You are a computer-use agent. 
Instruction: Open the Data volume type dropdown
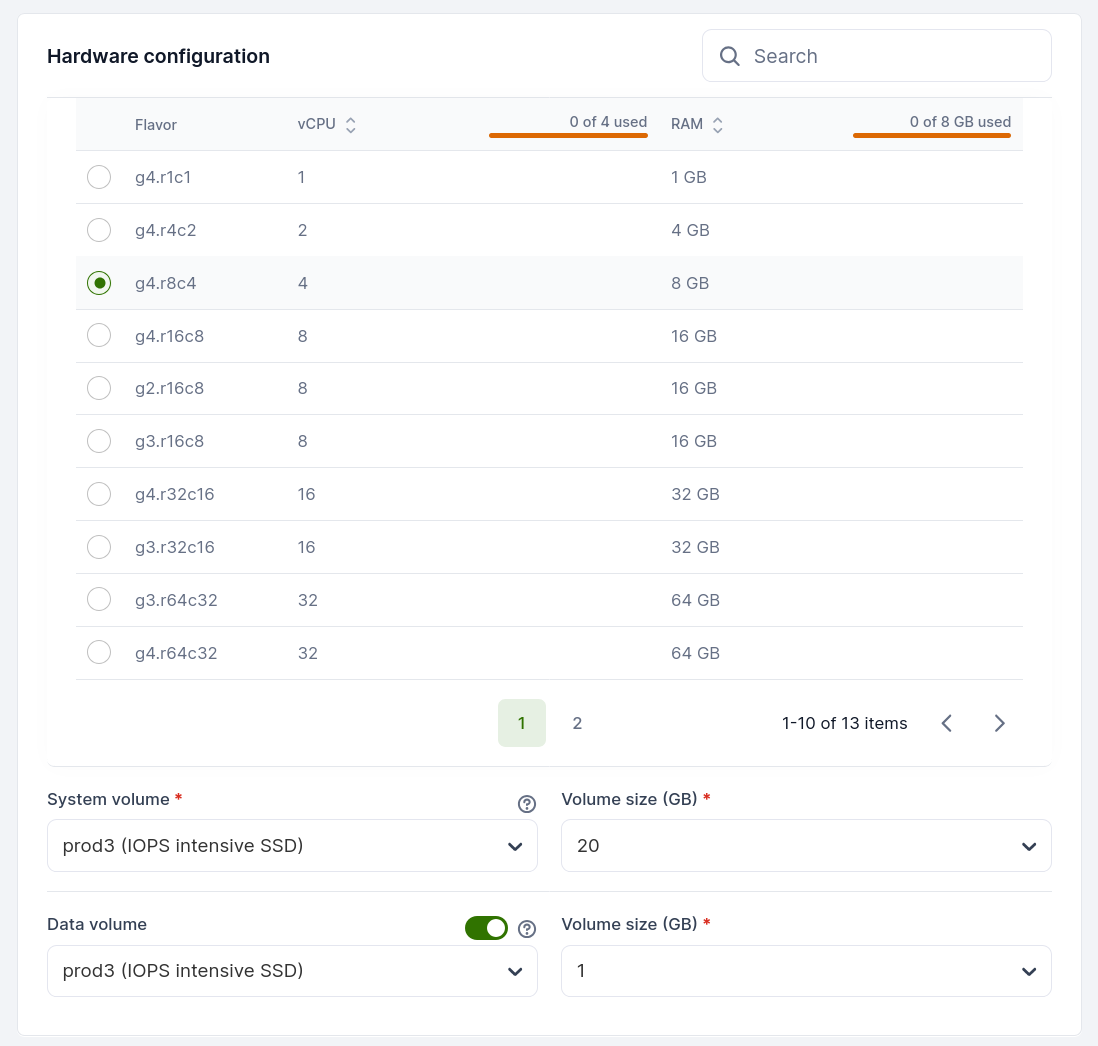coord(292,971)
